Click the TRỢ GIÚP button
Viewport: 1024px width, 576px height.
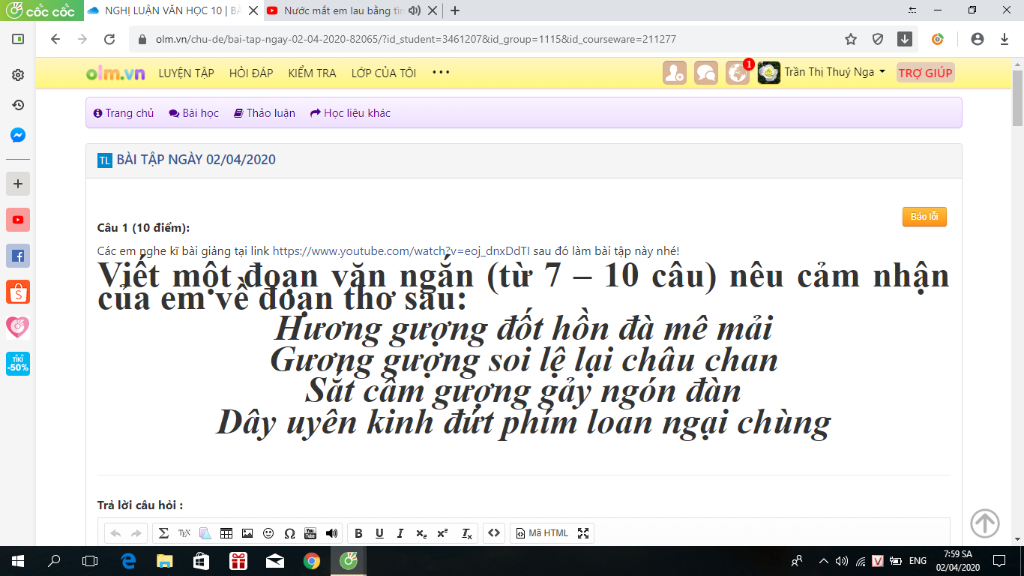point(925,72)
